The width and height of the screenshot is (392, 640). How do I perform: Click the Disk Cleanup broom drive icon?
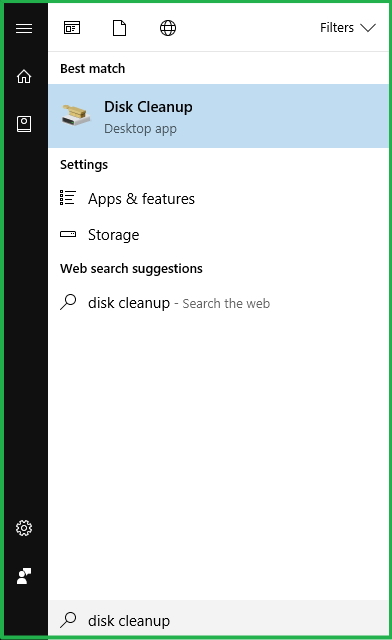coord(76,116)
